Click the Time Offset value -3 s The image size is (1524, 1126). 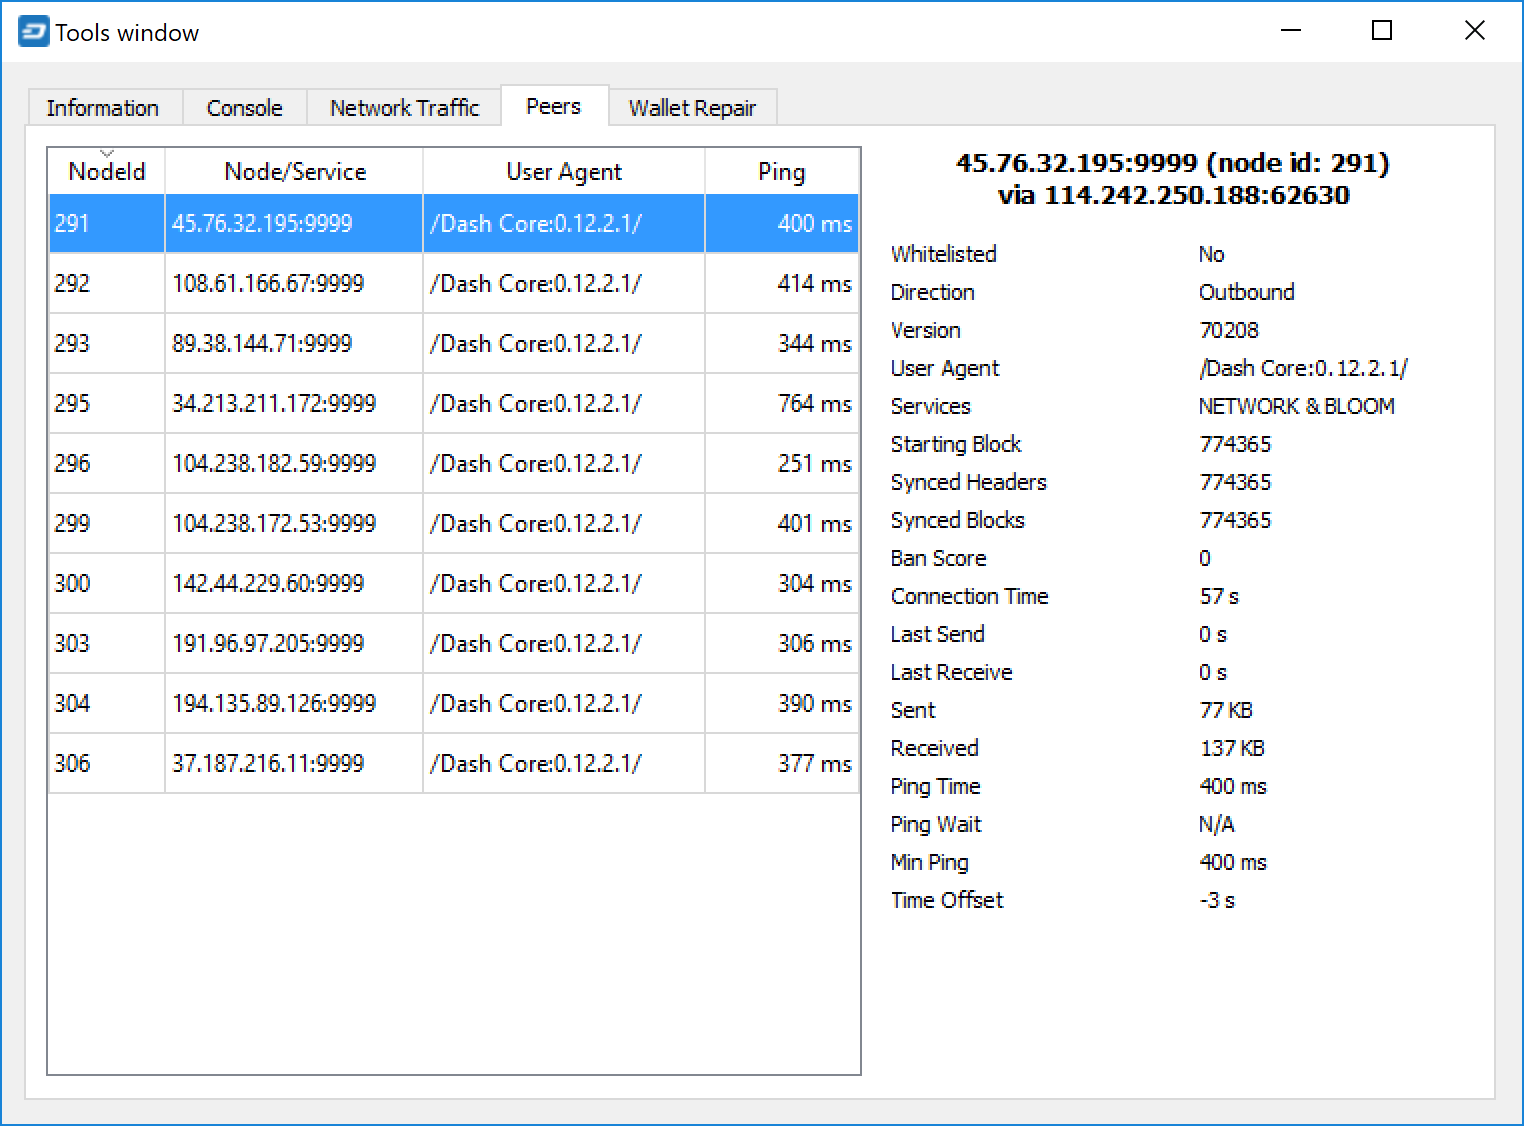pos(1217,900)
